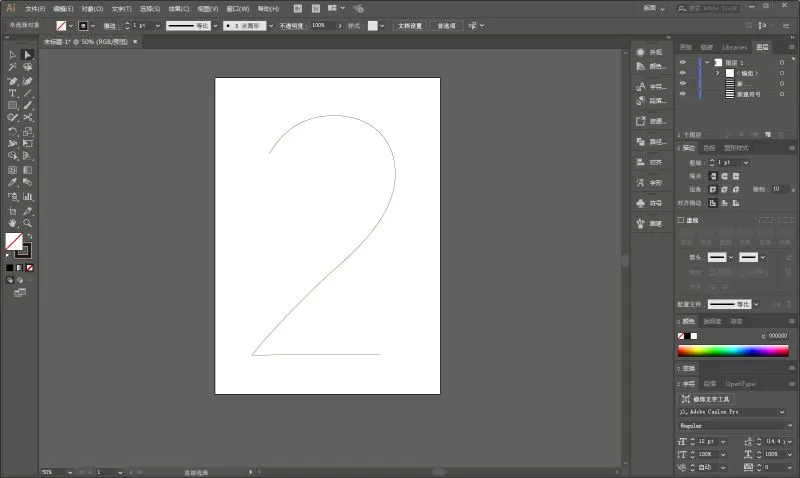Open stroke weight dropdown in control bar
The height and width of the screenshot is (478, 800).
click(158, 26)
